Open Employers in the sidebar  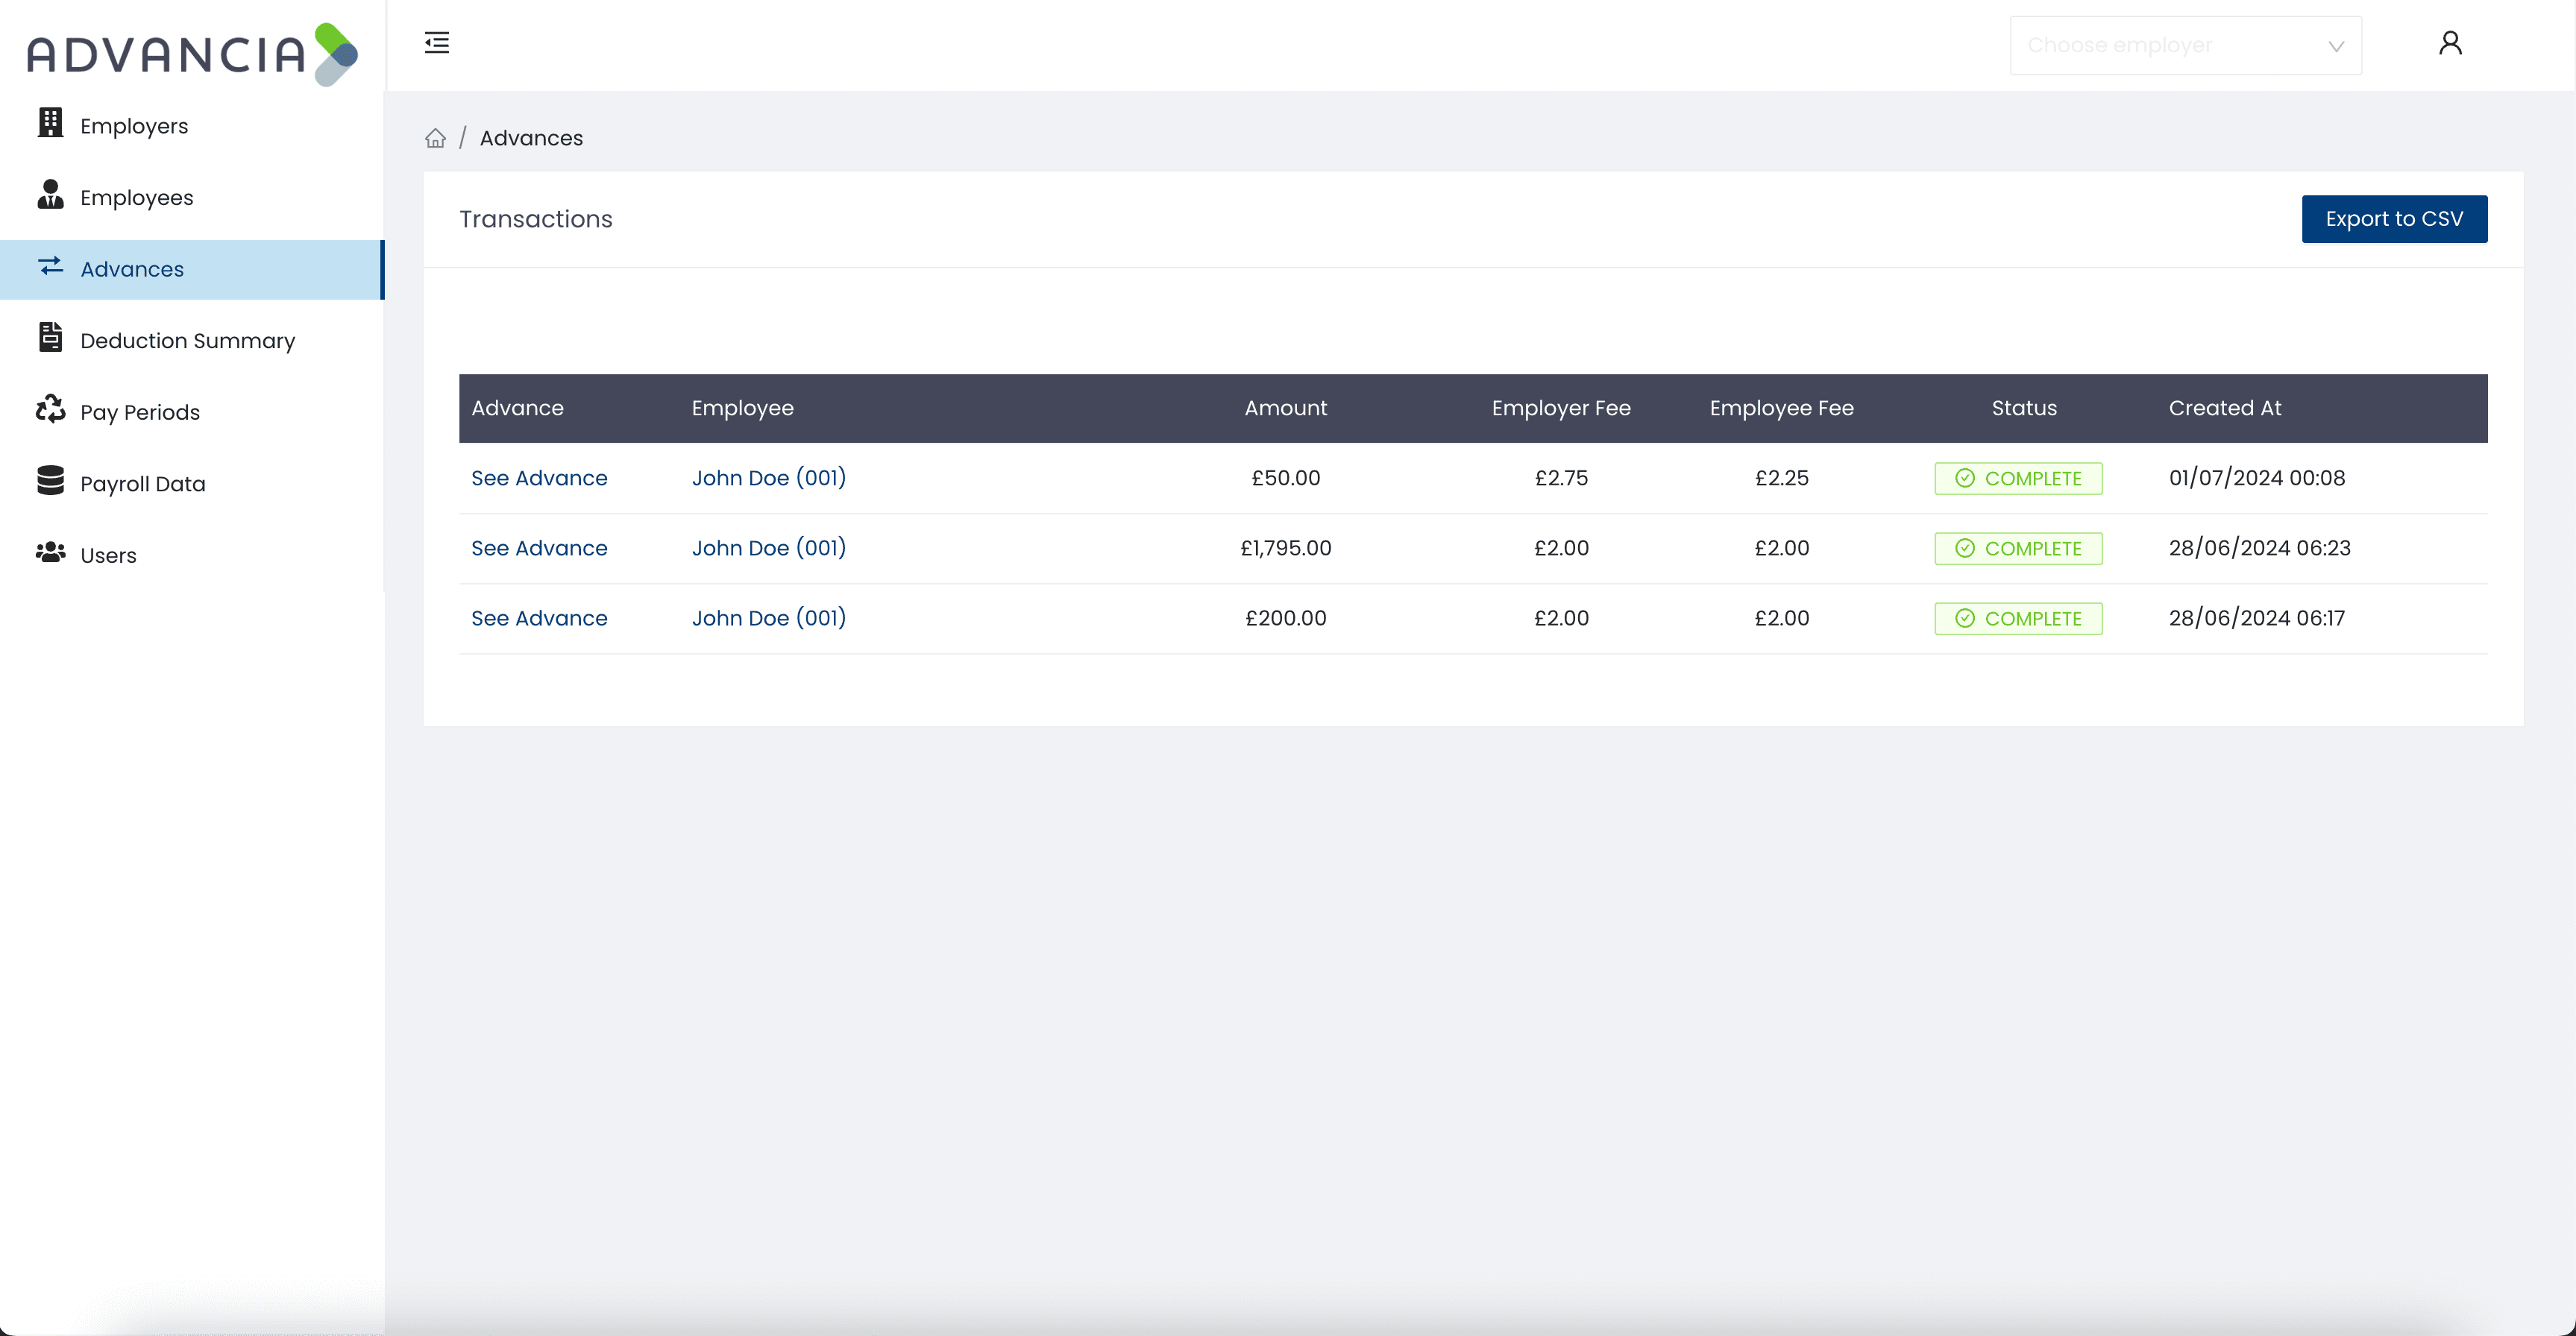[x=192, y=126]
